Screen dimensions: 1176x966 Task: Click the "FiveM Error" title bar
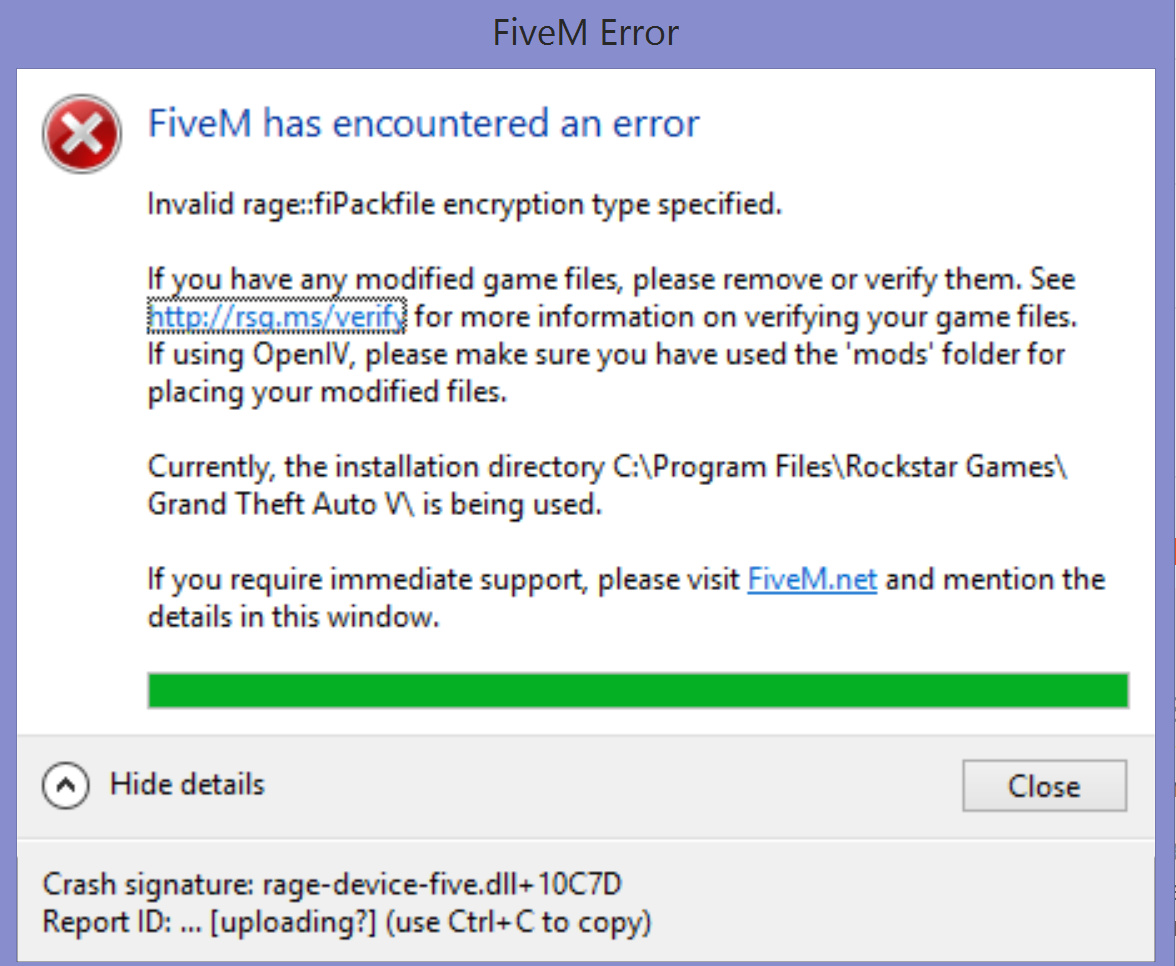pos(586,33)
